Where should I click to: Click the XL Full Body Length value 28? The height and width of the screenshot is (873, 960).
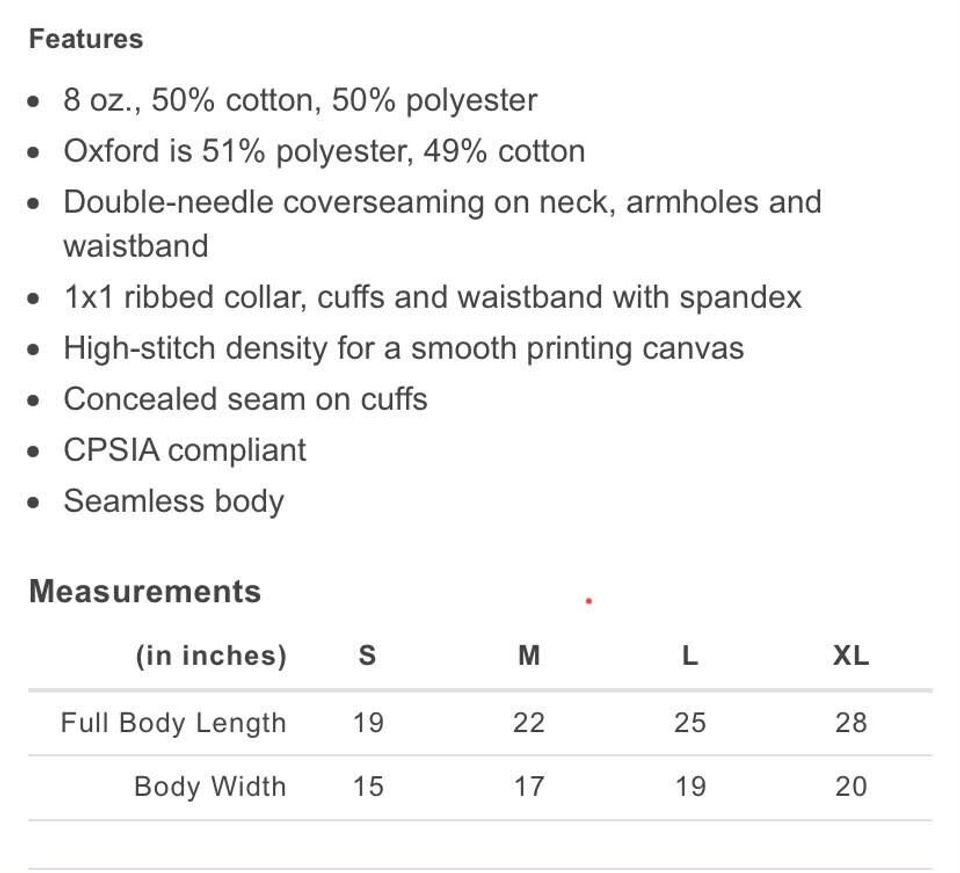click(x=851, y=723)
